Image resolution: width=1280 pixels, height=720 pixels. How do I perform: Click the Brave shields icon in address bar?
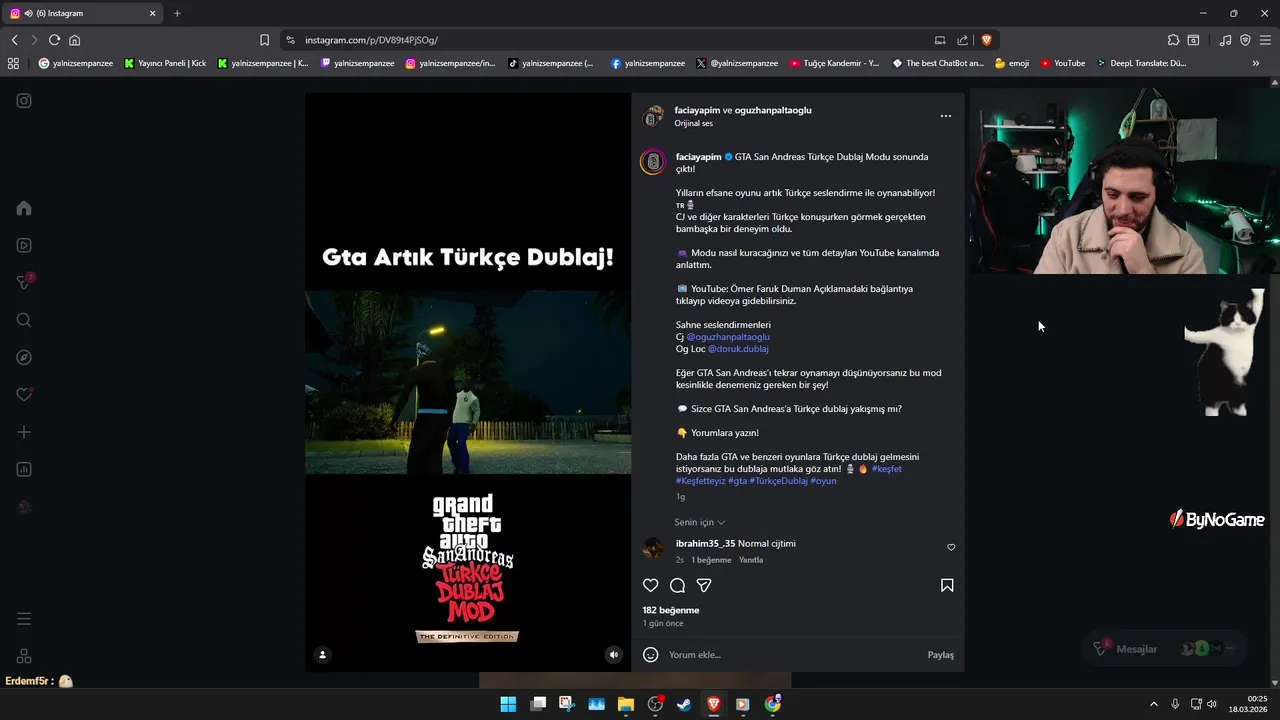(x=986, y=40)
